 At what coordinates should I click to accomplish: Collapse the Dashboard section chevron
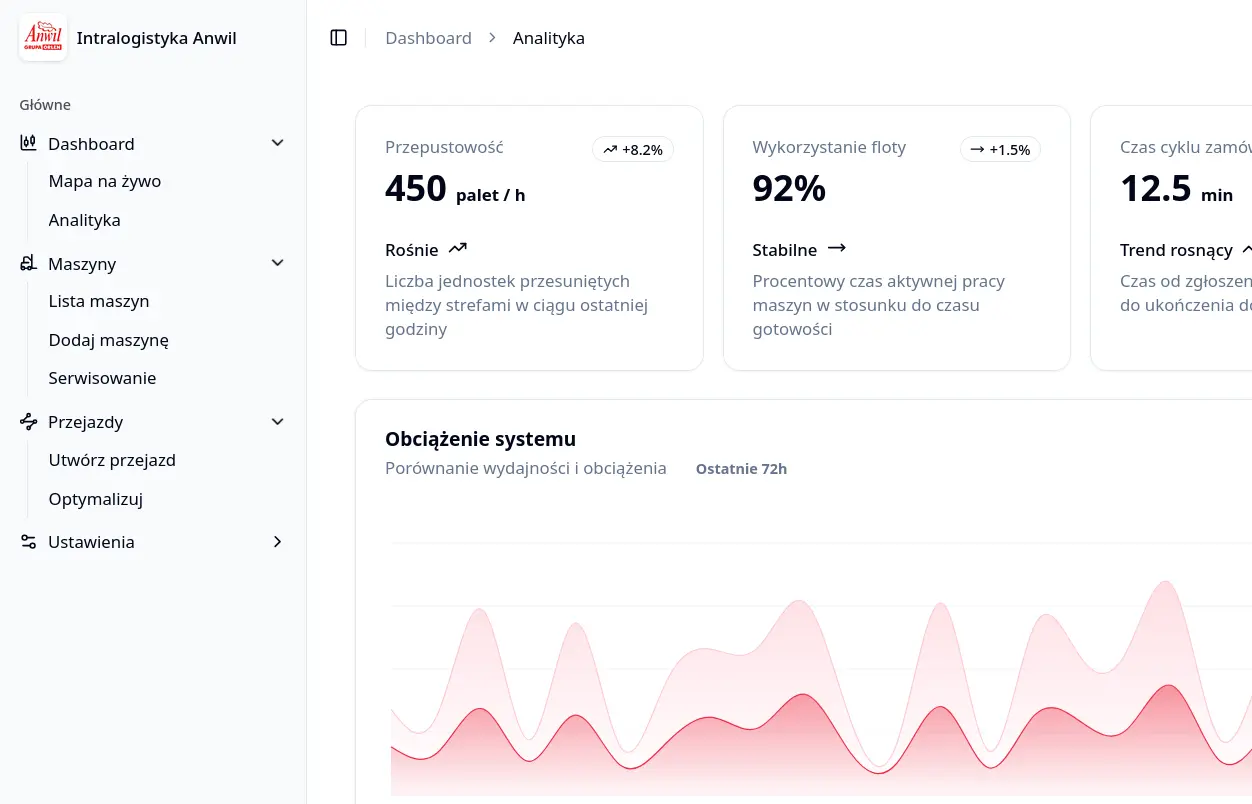click(278, 143)
